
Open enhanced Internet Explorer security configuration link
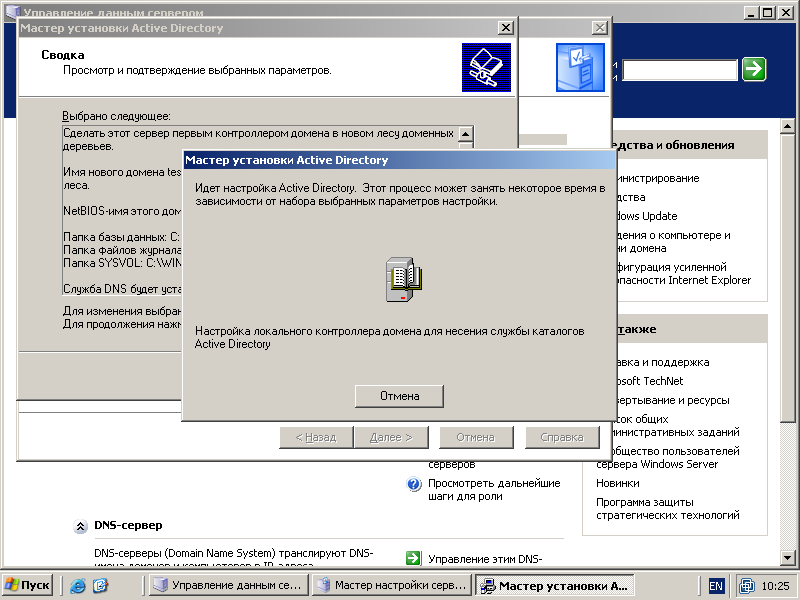(x=683, y=273)
